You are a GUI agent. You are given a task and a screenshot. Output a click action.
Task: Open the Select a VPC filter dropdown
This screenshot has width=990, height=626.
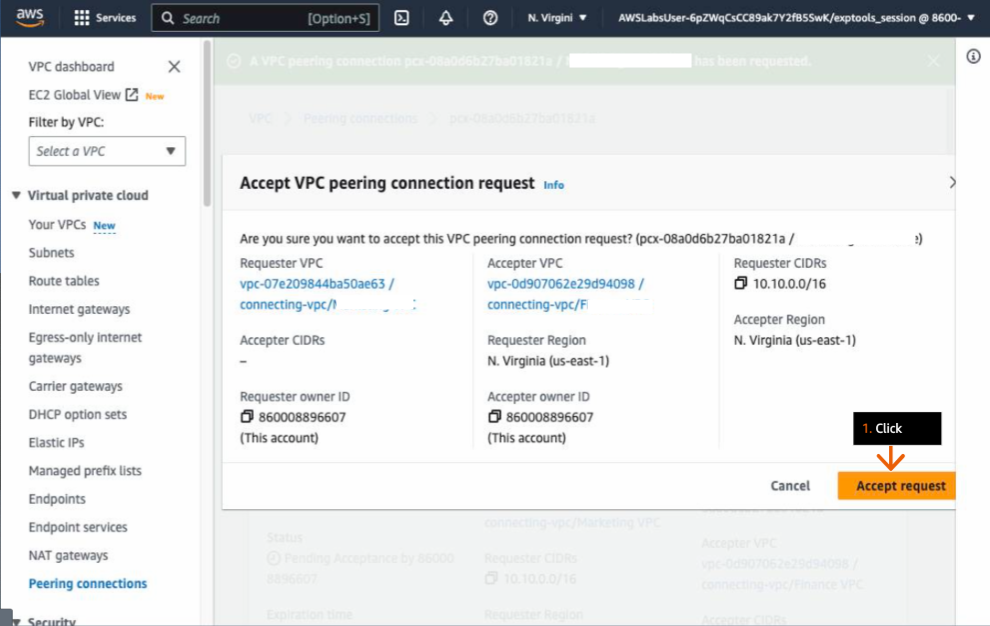(x=106, y=151)
